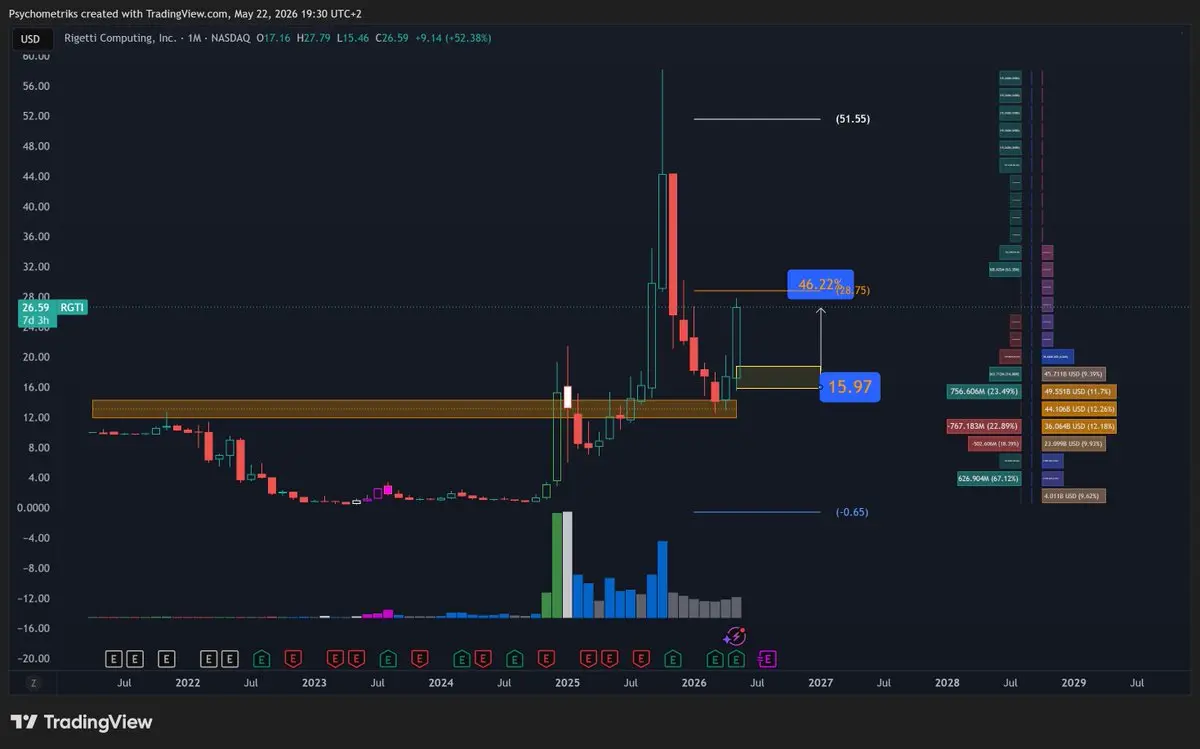Viewport: 1200px width, 749px height.
Task: Click the 49.551B USD (11.7%) label
Action: tap(1079, 391)
